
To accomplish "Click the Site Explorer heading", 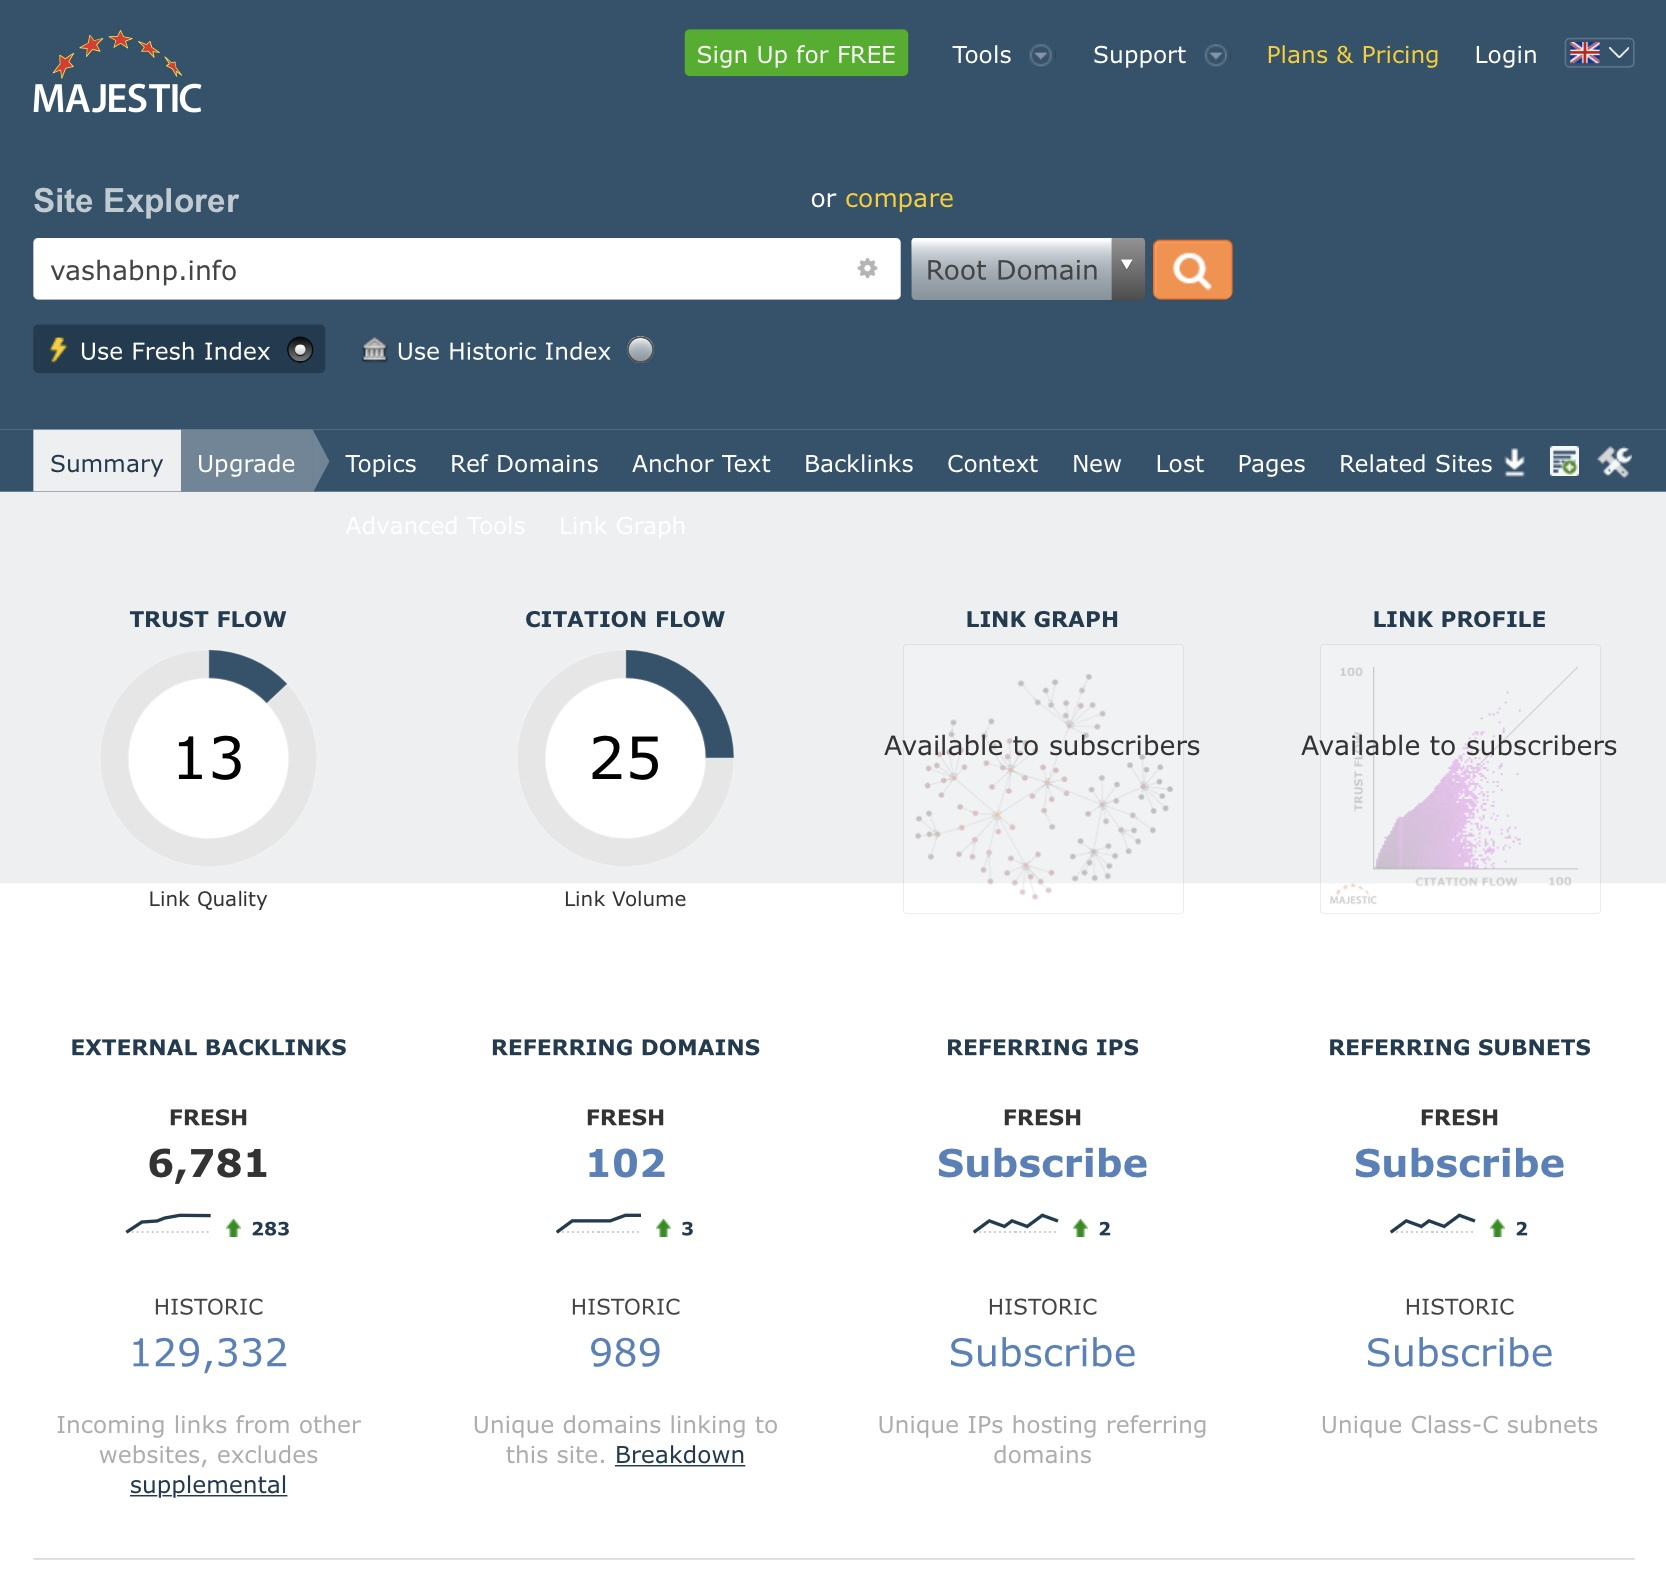I will (x=136, y=200).
